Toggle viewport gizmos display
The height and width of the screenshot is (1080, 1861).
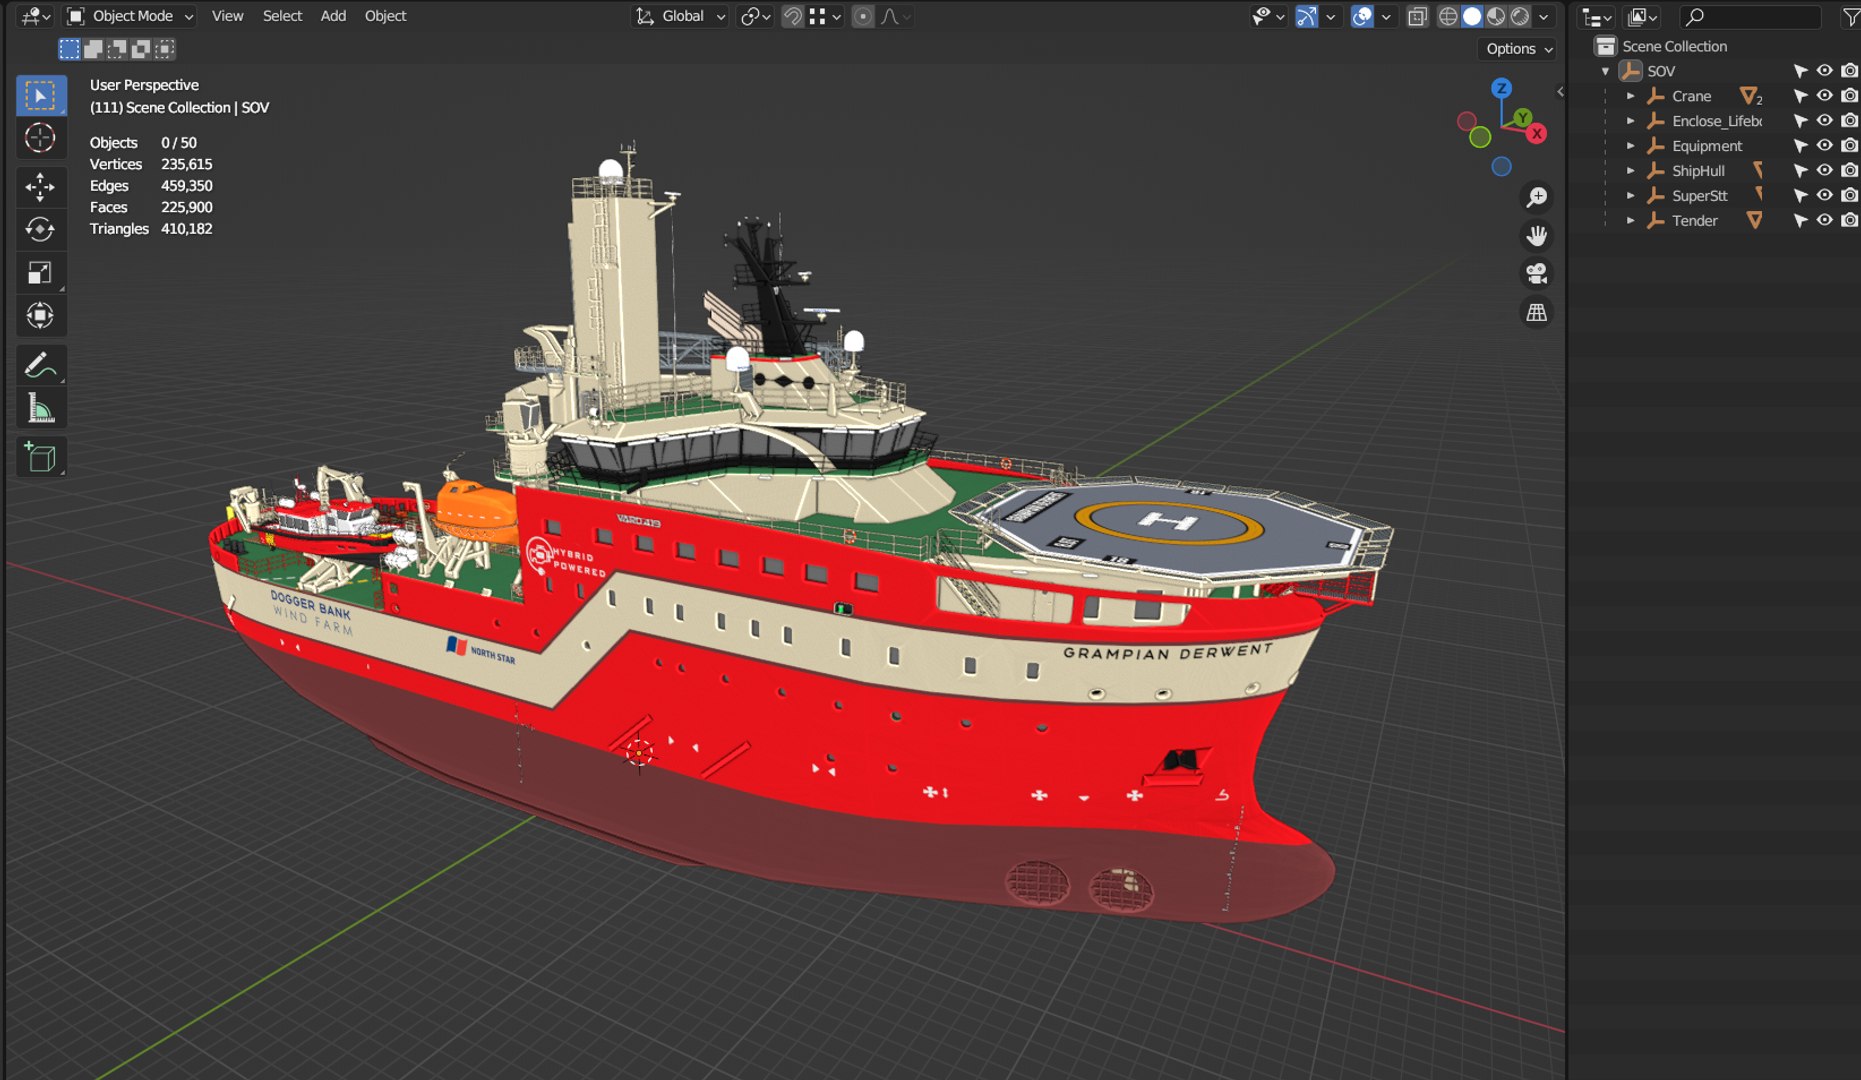(x=1306, y=17)
